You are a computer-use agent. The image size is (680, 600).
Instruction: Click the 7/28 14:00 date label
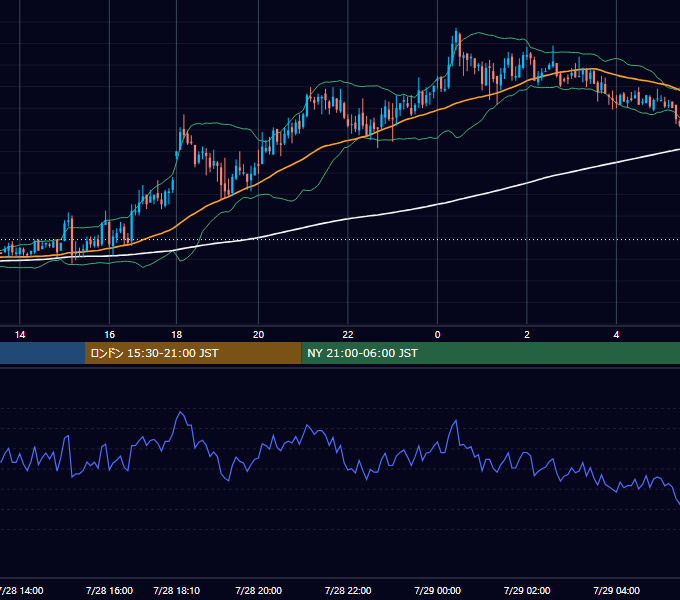[21, 590]
